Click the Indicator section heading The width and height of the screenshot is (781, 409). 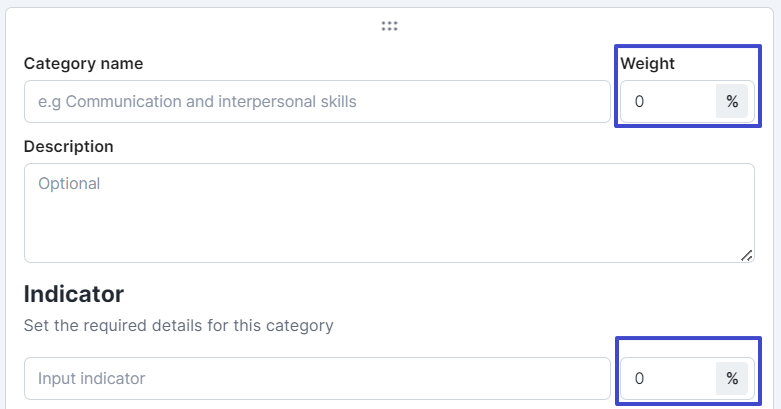pyautogui.click(x=74, y=294)
